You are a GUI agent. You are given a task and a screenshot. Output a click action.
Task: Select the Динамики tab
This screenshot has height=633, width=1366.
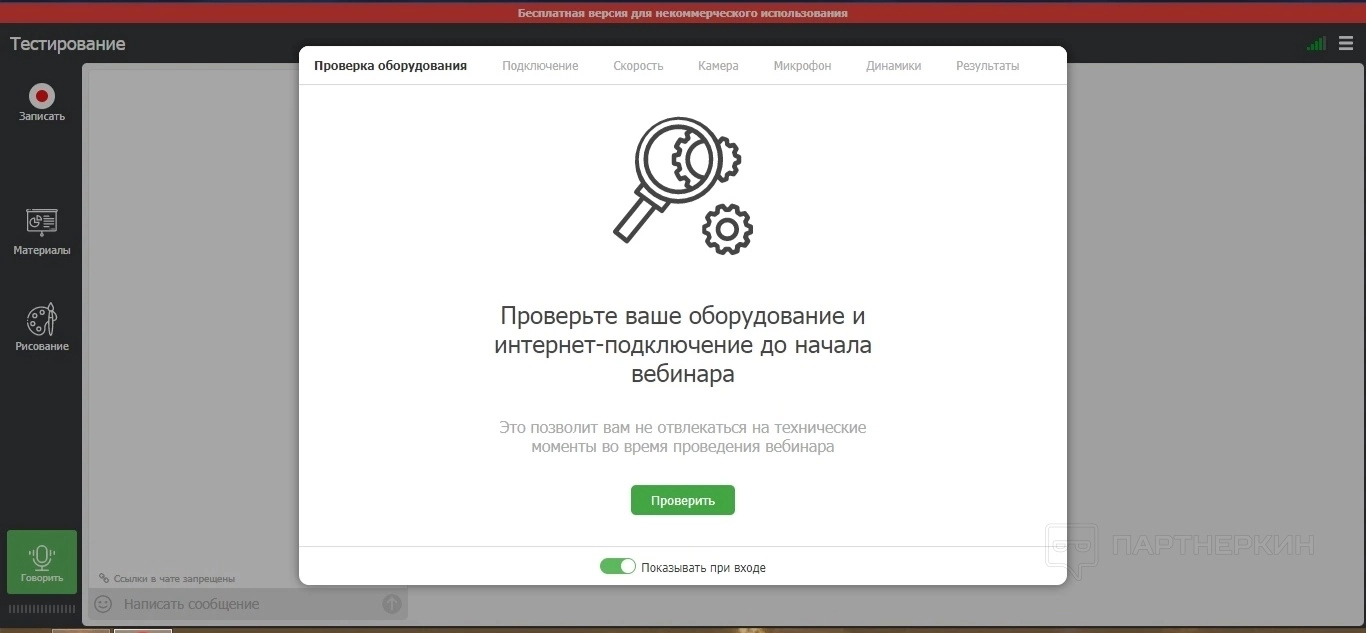click(894, 66)
